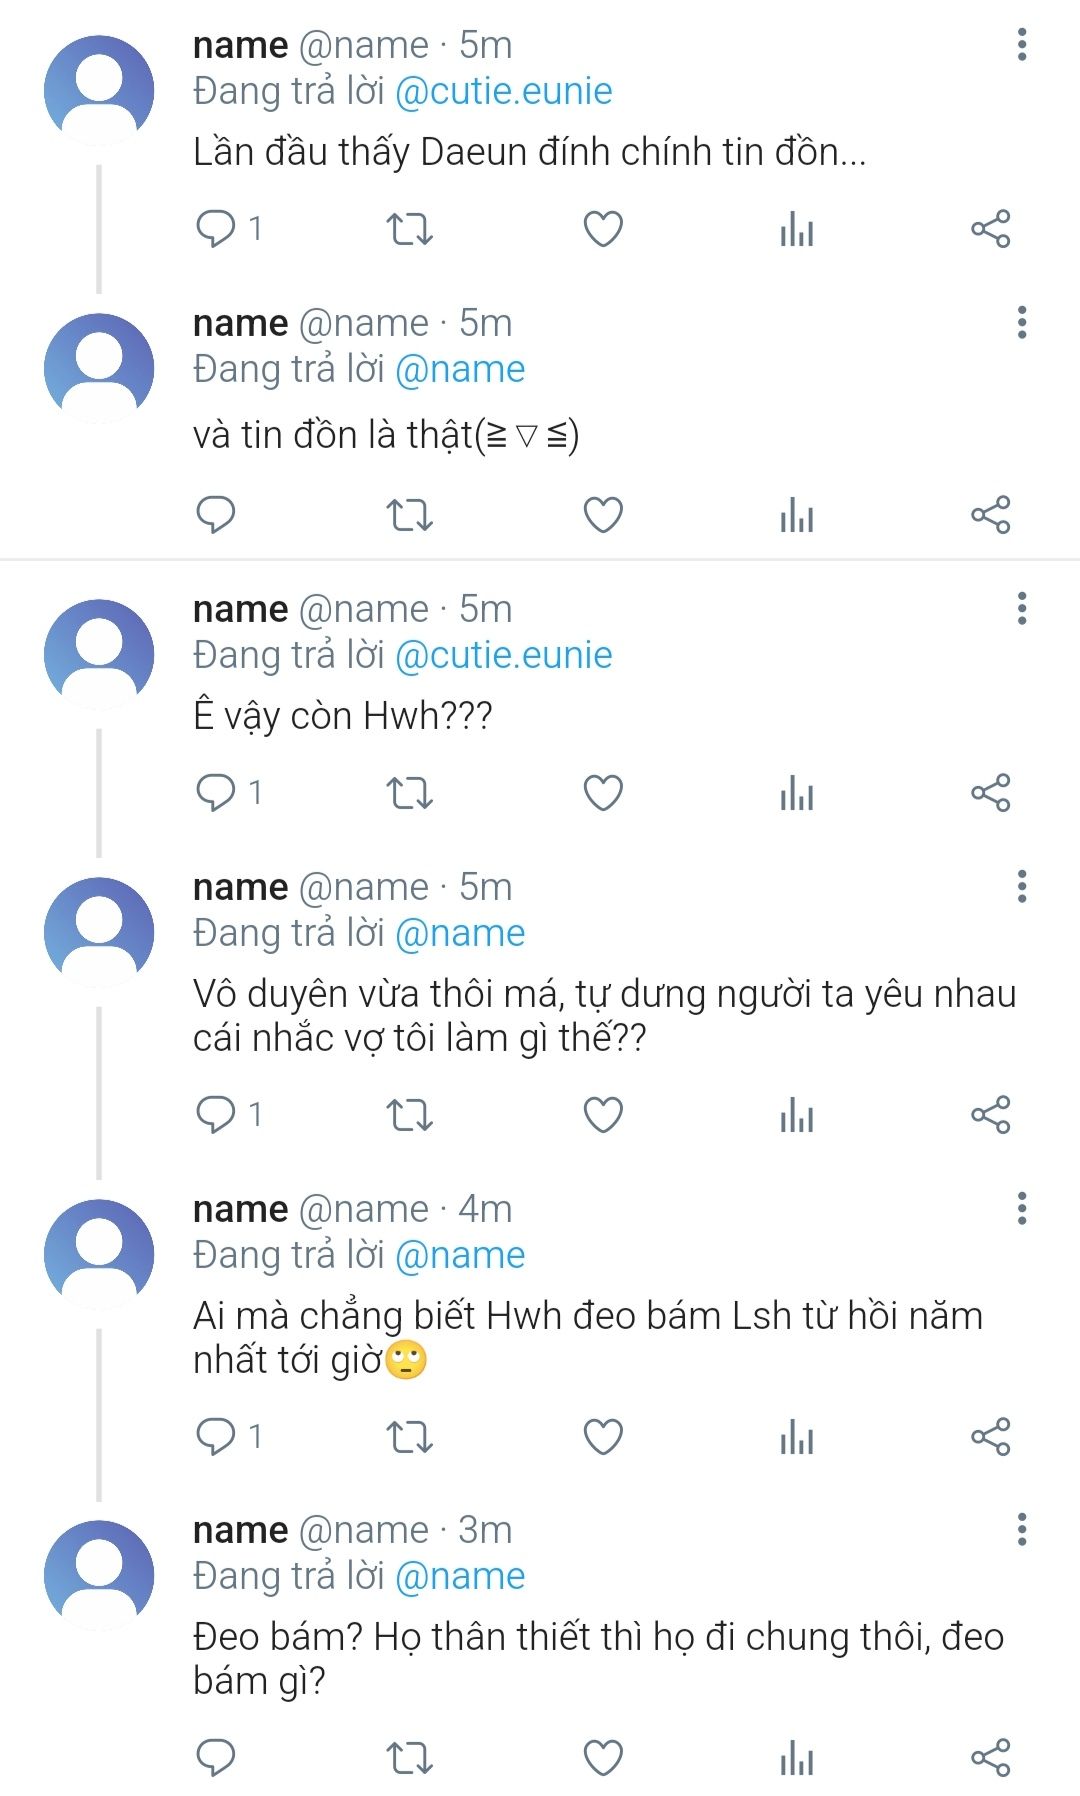View analytics for "Vô duyên vừa thôi" tweet

[x=797, y=1115]
